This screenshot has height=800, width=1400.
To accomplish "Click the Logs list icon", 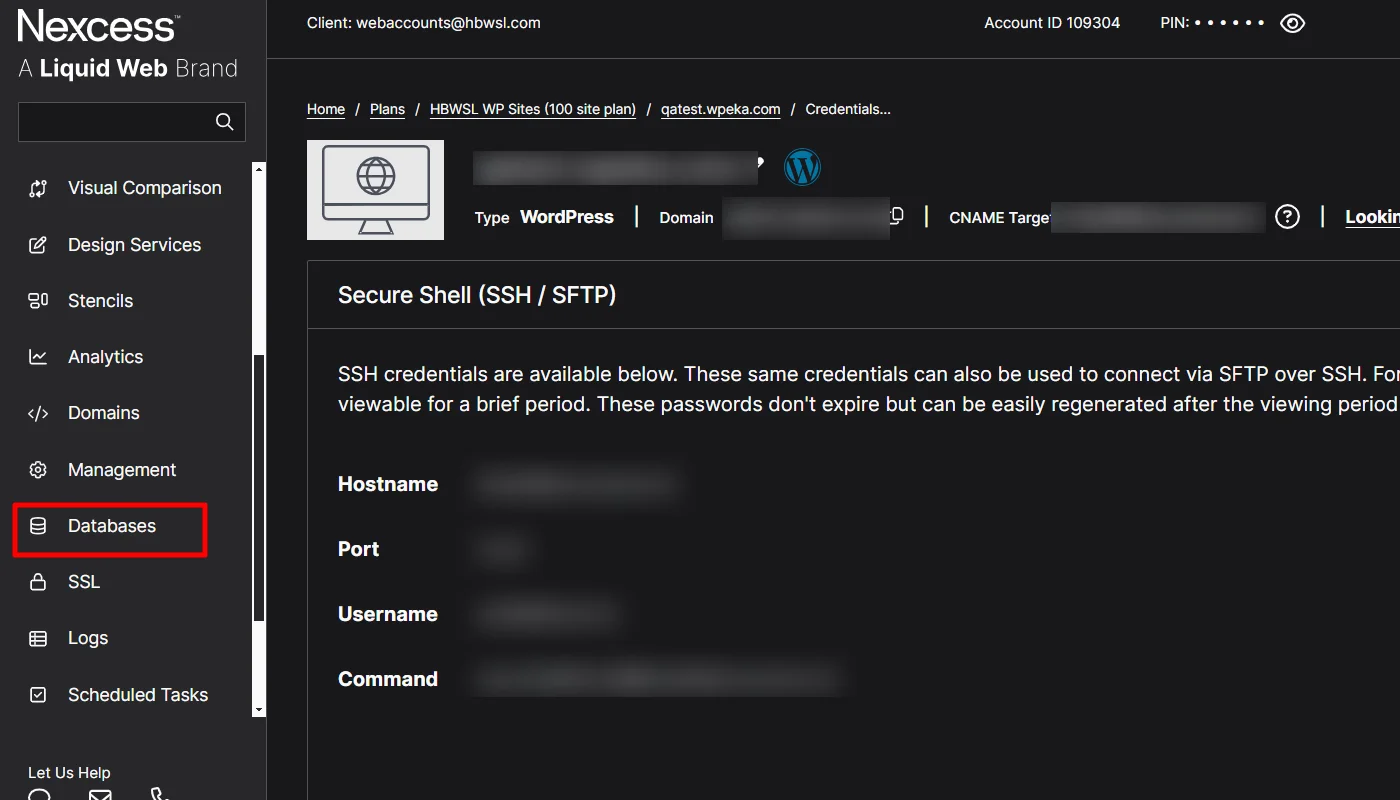I will tap(38, 638).
